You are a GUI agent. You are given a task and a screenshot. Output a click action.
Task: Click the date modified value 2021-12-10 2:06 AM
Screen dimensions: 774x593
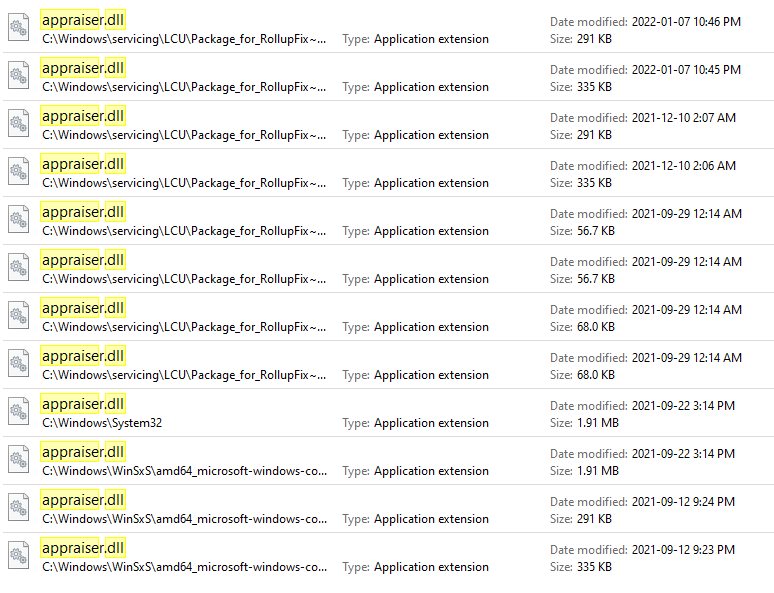coord(684,165)
